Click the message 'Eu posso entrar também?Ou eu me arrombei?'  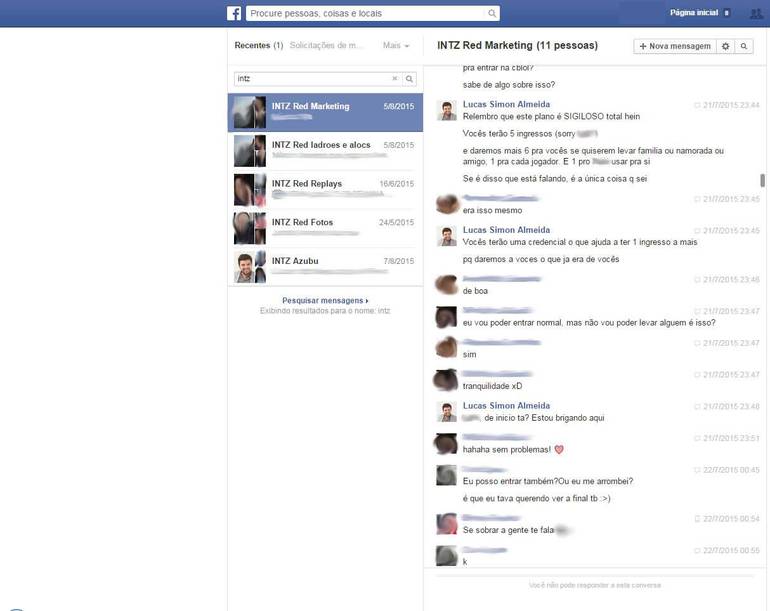(x=548, y=481)
